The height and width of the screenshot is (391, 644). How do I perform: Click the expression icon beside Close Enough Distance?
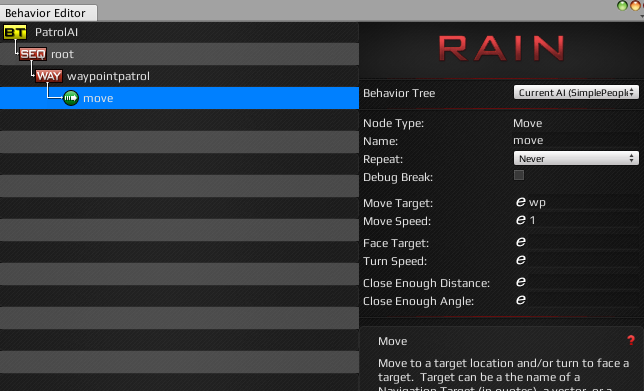521,281
